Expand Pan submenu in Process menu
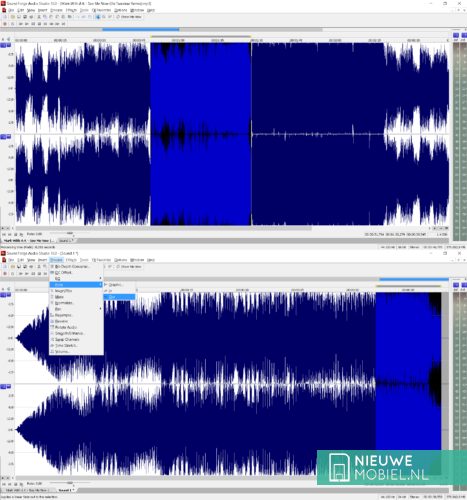The height and width of the screenshot is (500, 467). point(76,309)
